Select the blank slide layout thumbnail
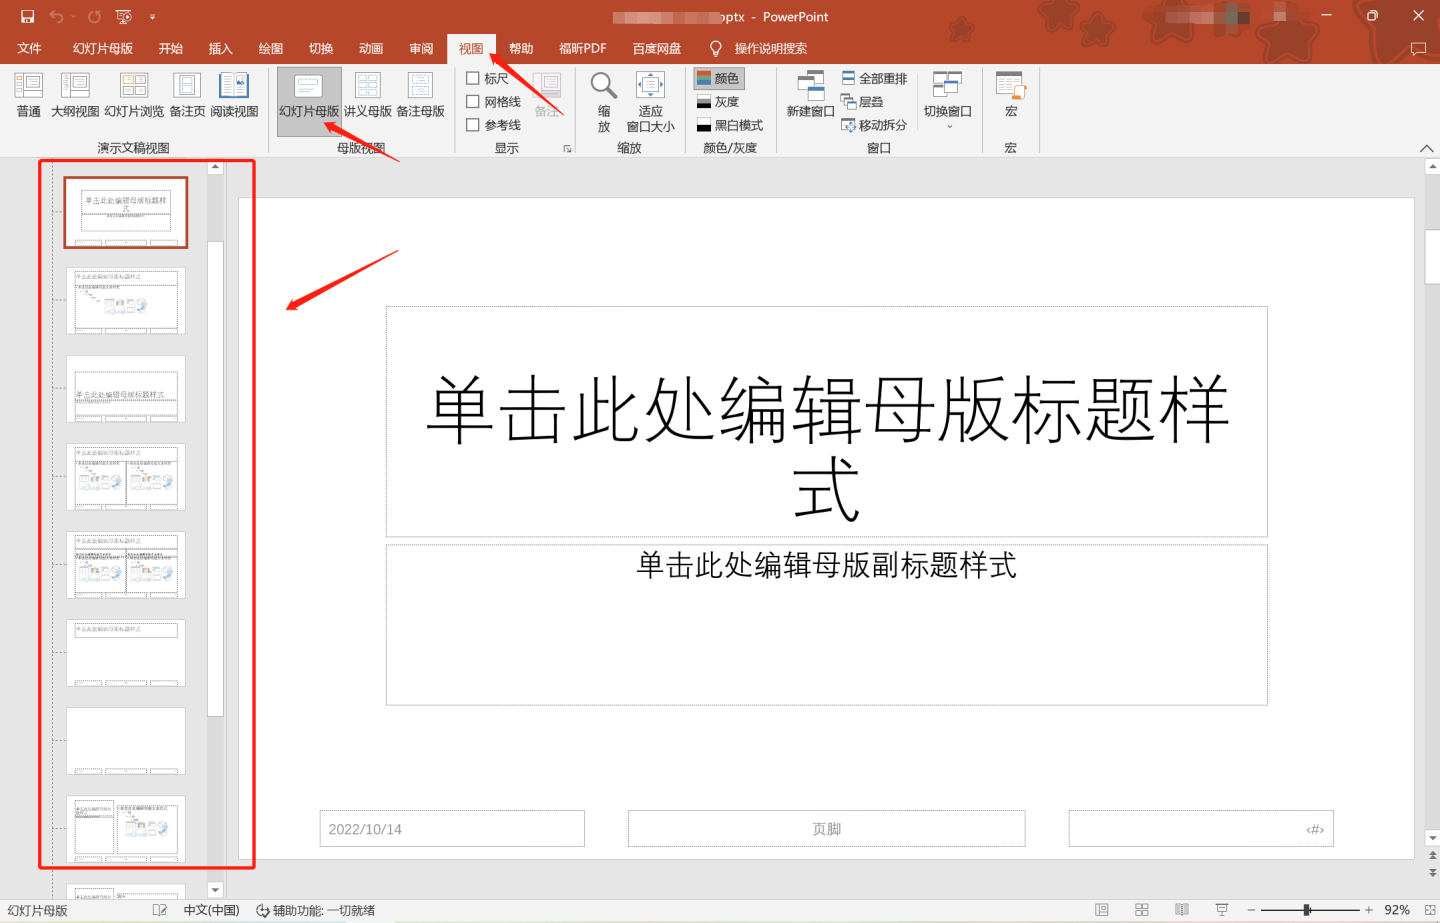This screenshot has width=1440, height=923. [124, 740]
